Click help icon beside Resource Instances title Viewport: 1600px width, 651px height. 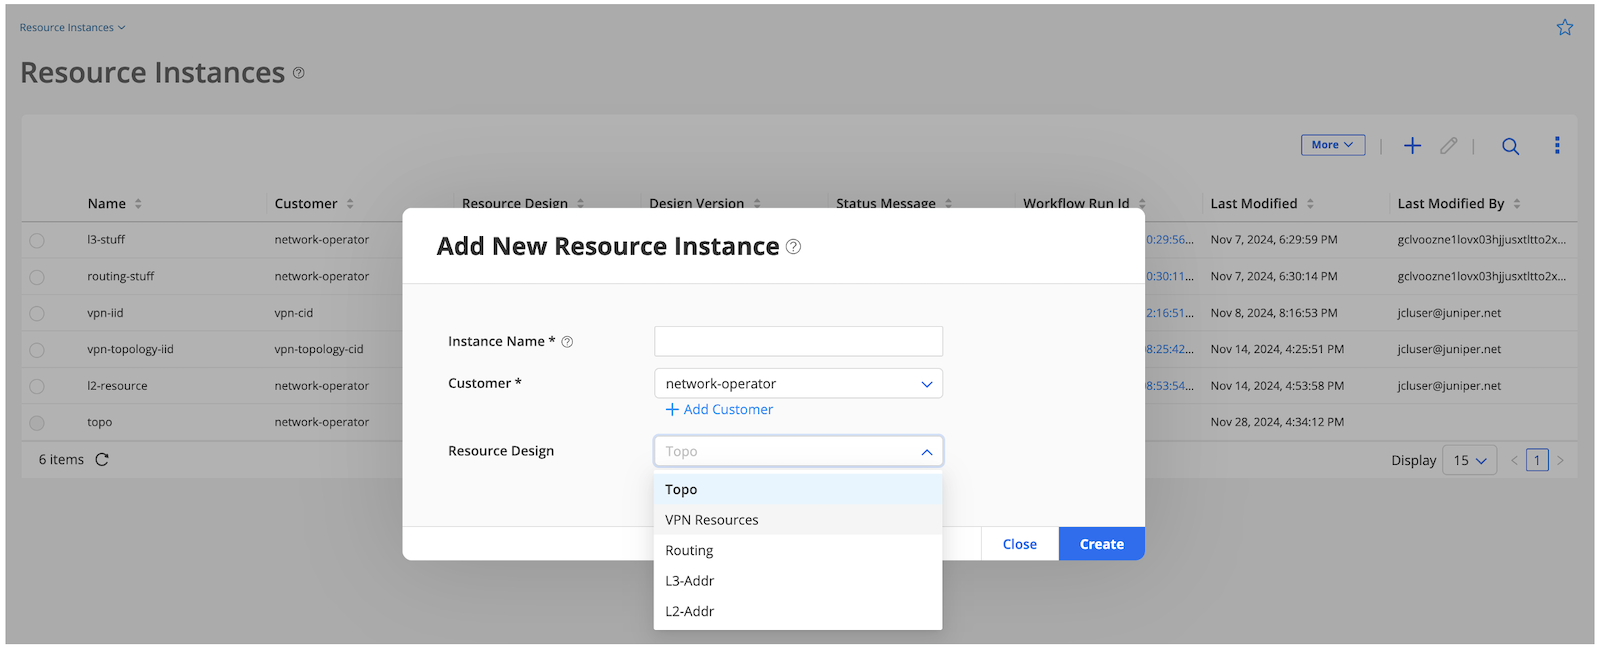tap(298, 73)
